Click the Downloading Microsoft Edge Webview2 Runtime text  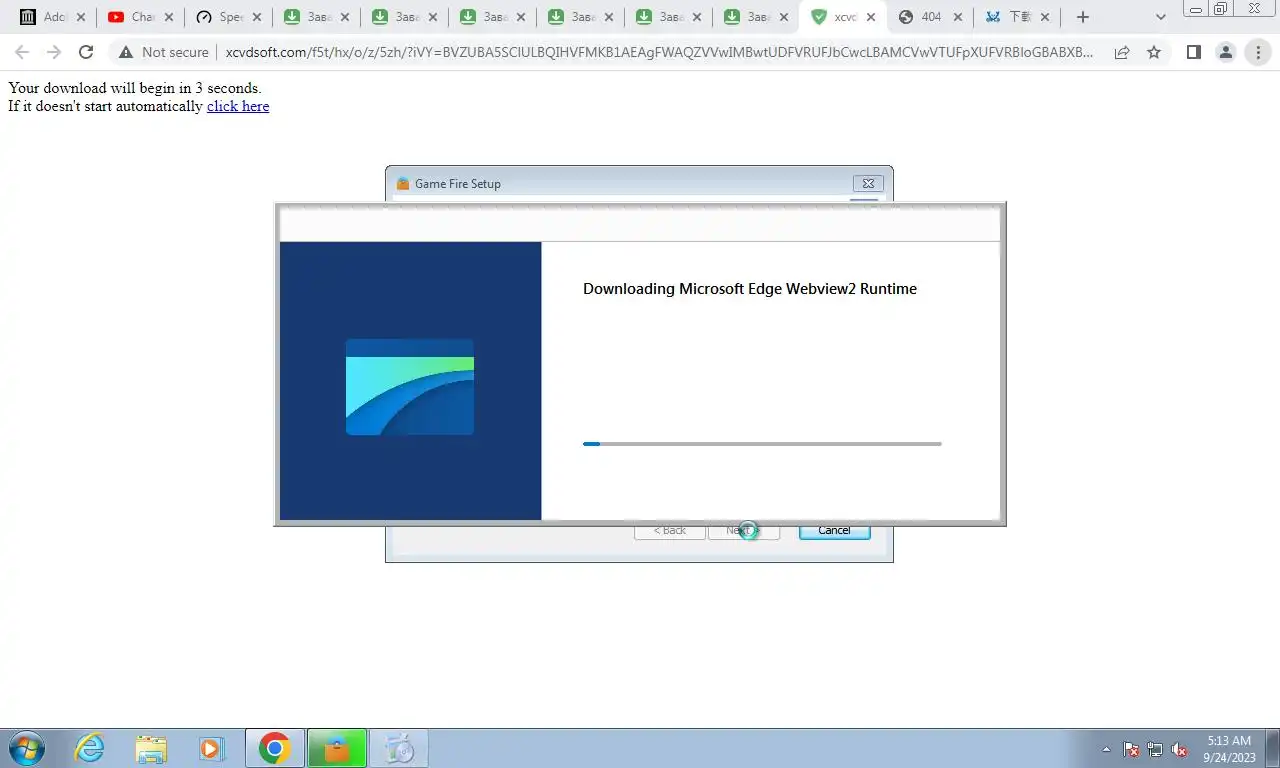coord(750,289)
